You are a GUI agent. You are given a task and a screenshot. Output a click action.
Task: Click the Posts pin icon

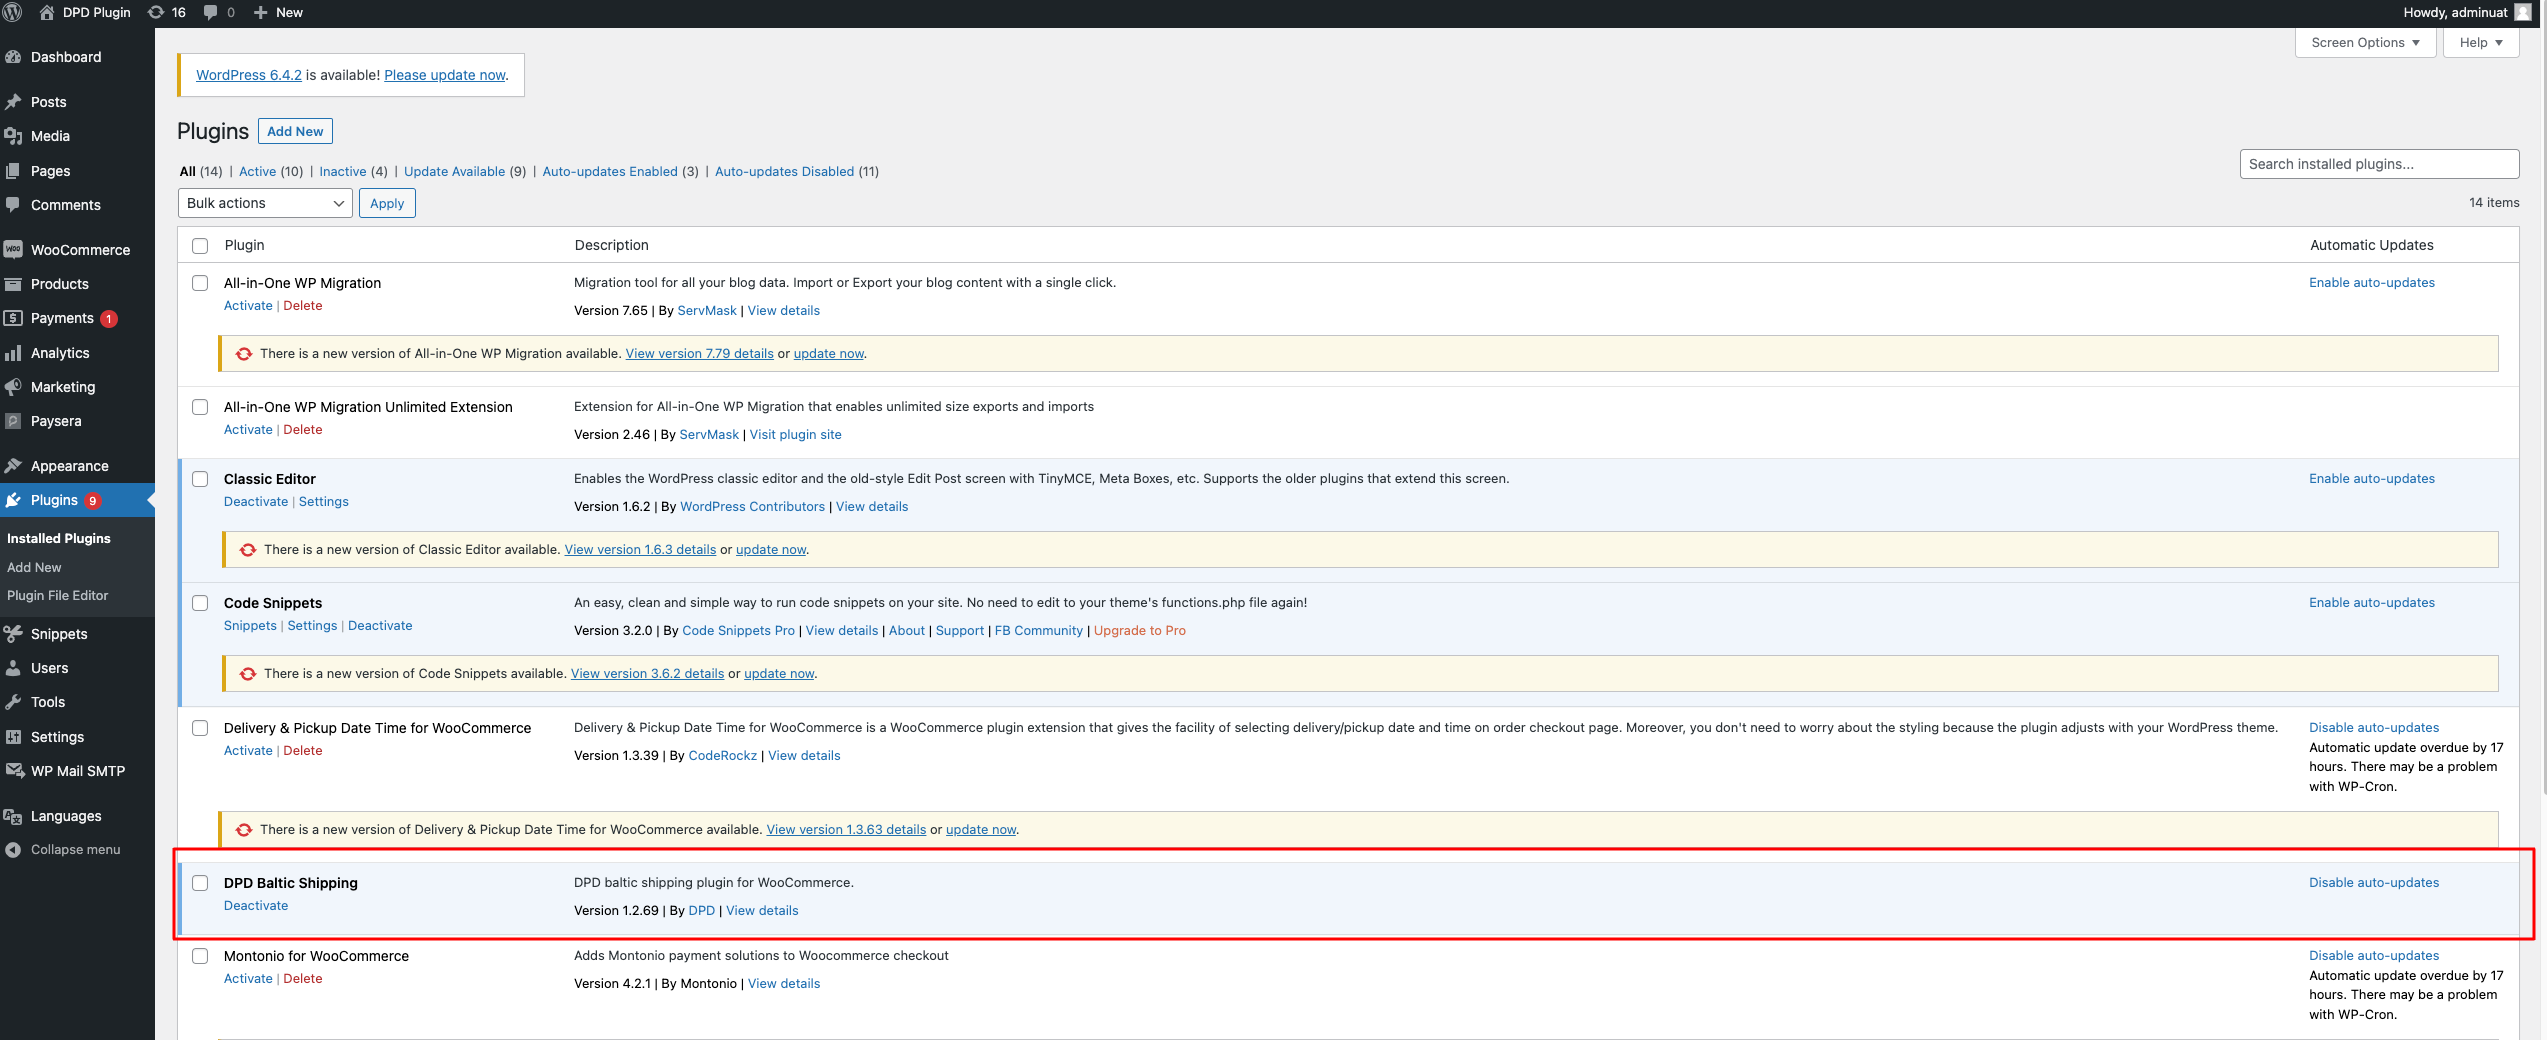coord(13,102)
